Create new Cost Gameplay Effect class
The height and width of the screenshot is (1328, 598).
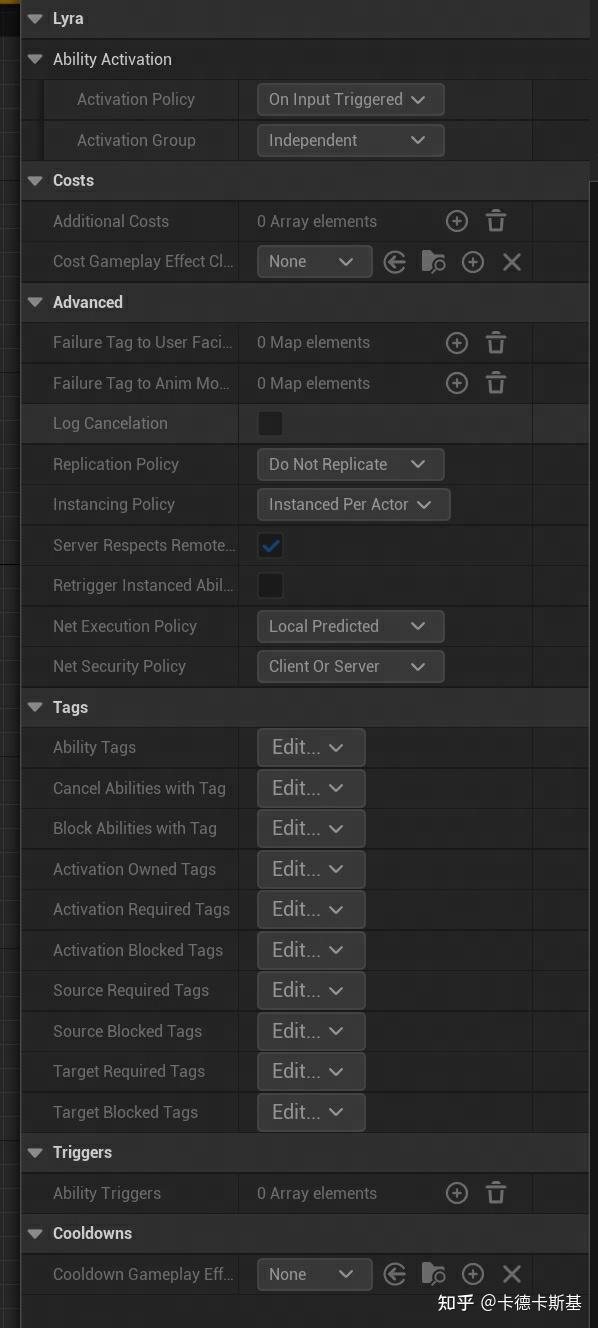tap(472, 262)
